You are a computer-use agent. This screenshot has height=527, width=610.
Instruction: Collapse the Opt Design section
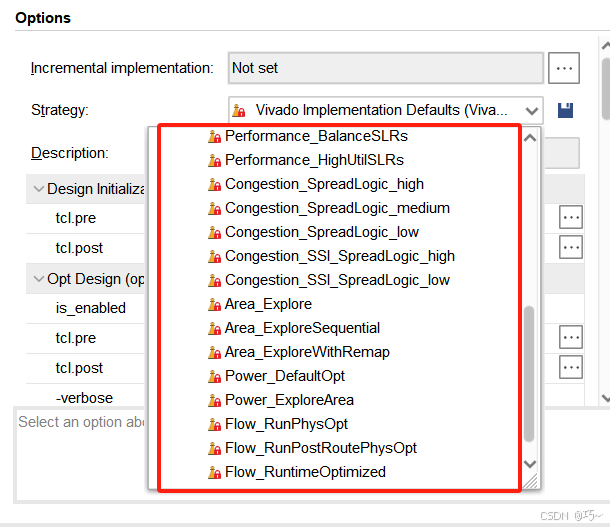(x=39, y=279)
